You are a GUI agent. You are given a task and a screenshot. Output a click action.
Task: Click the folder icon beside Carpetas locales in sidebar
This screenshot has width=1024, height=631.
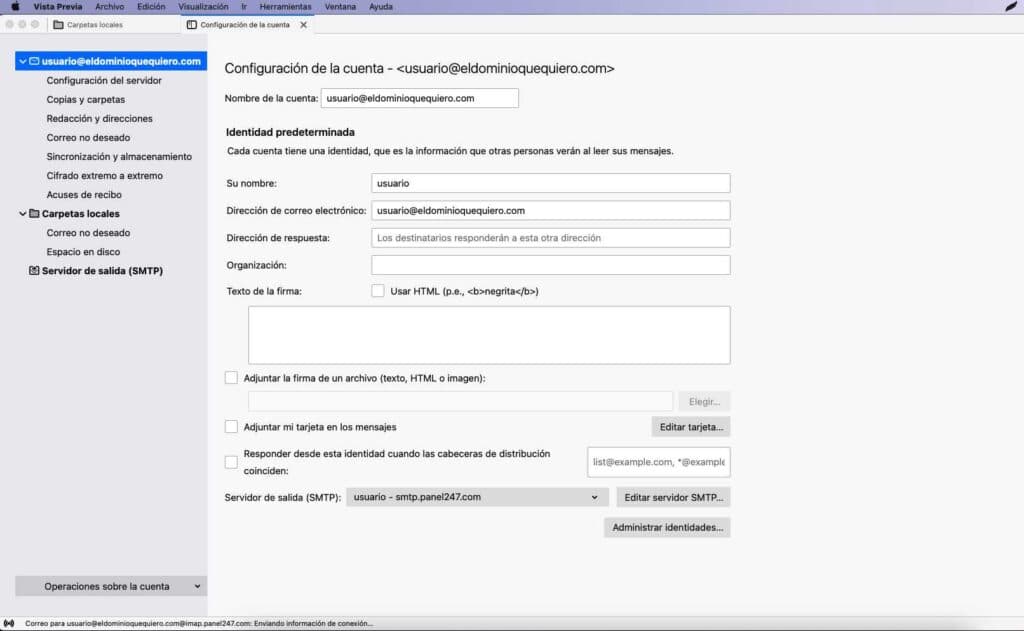(34, 213)
